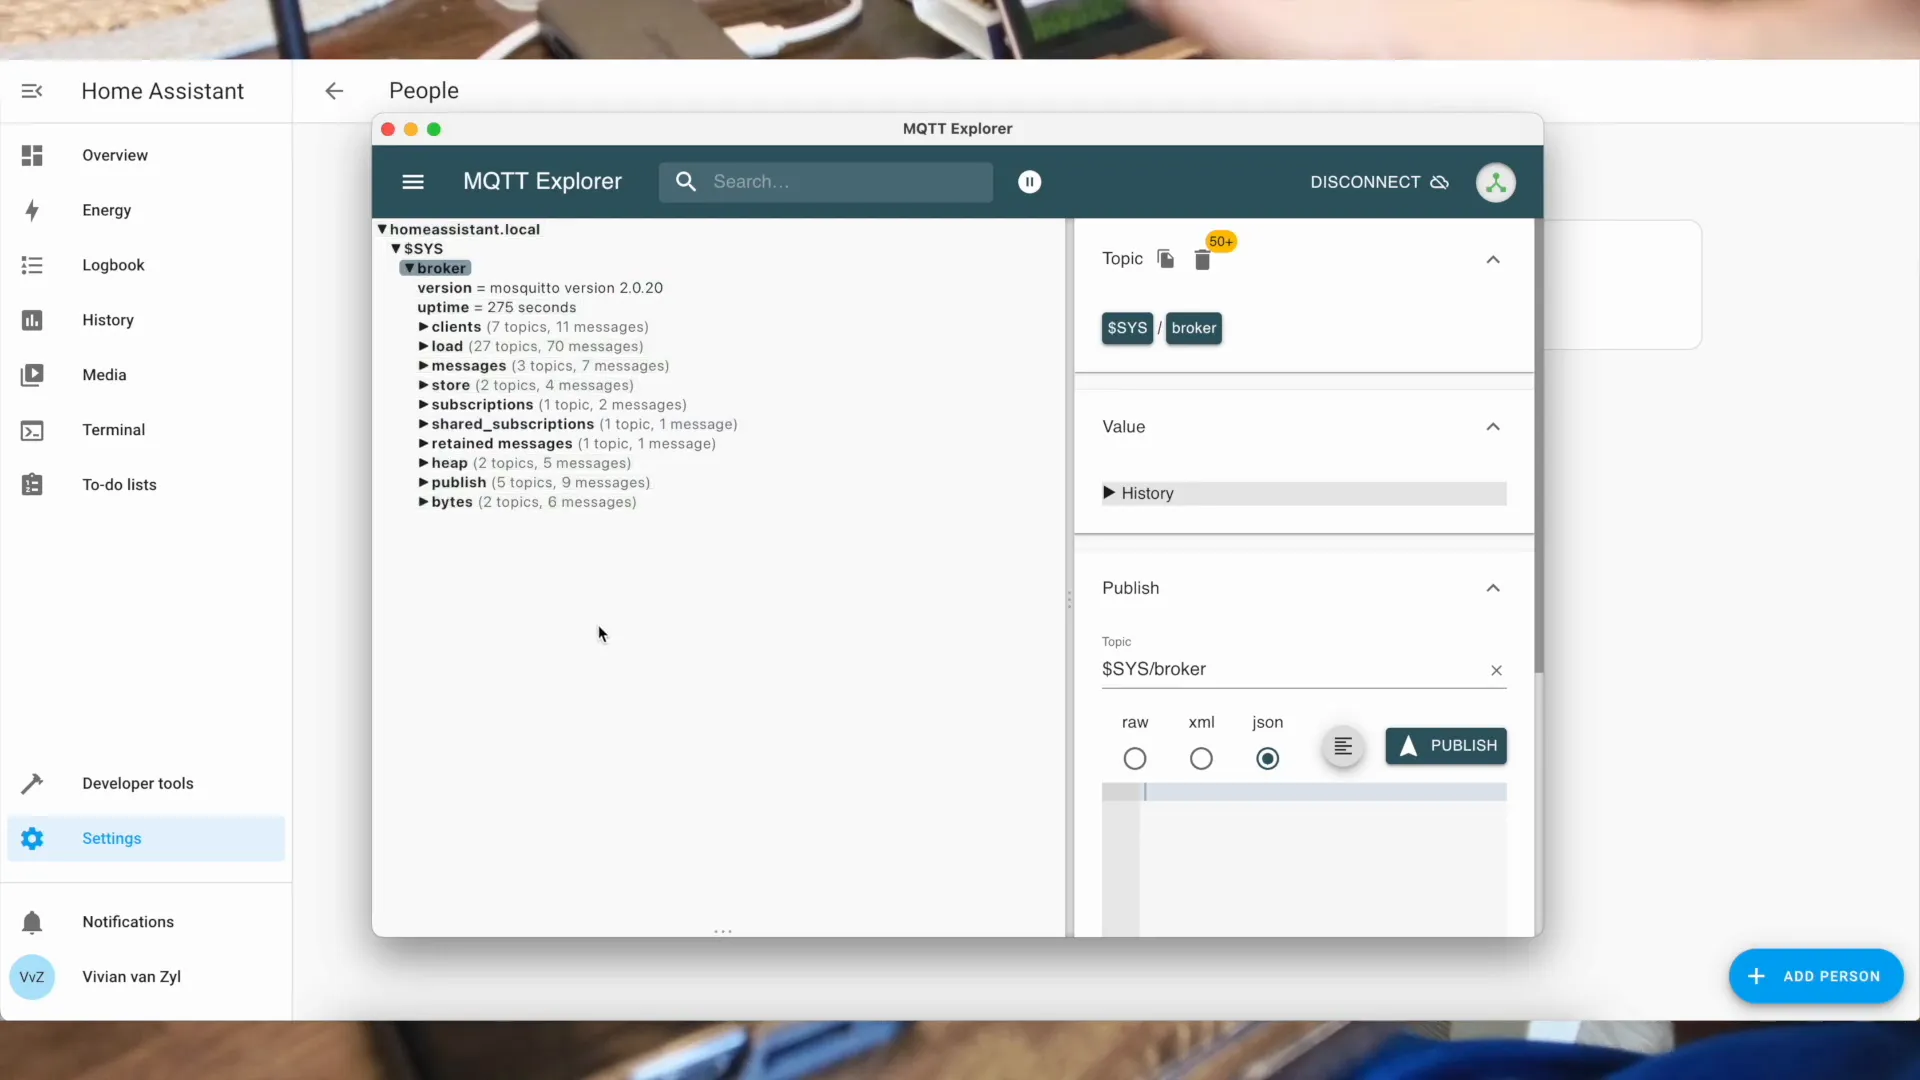Click the To-do lists clipboard icon
Screen dimensions: 1920x1080
32,485
